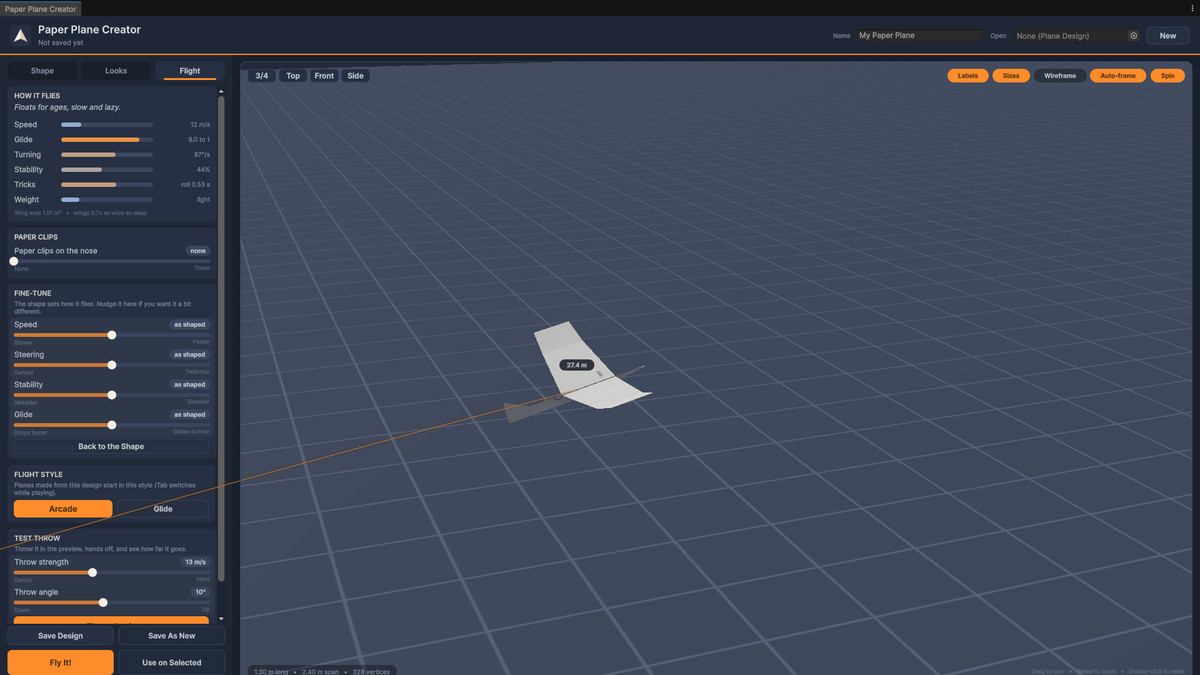The width and height of the screenshot is (1200, 675).
Task: Select Glide flight style
Action: 163,509
